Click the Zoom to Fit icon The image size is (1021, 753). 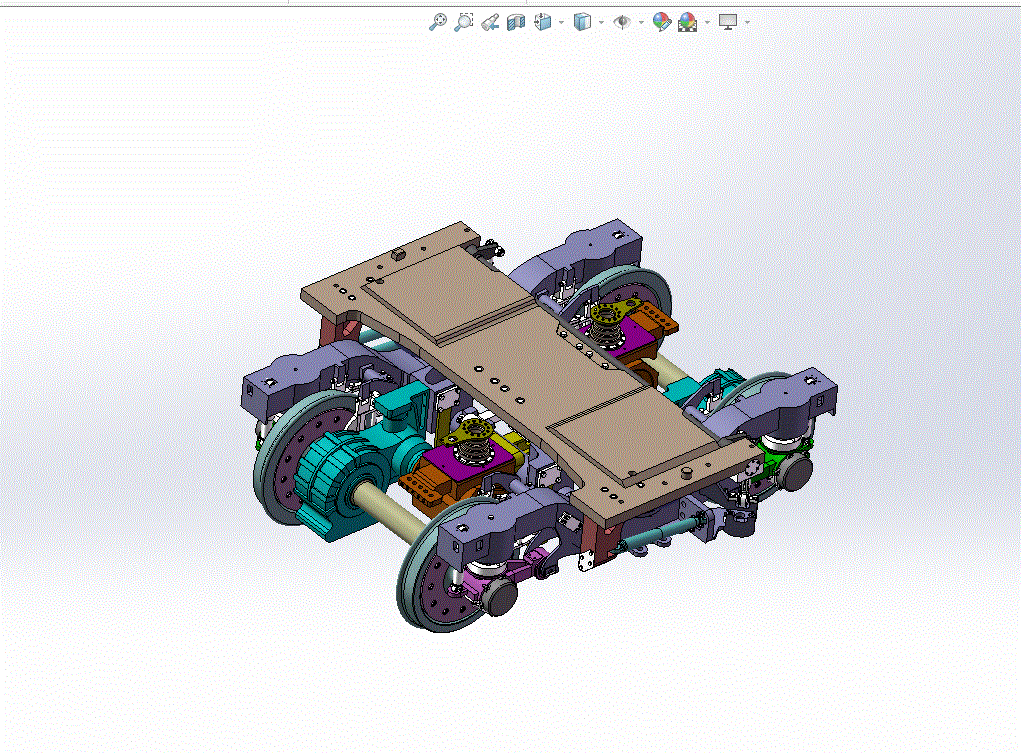[x=438, y=21]
